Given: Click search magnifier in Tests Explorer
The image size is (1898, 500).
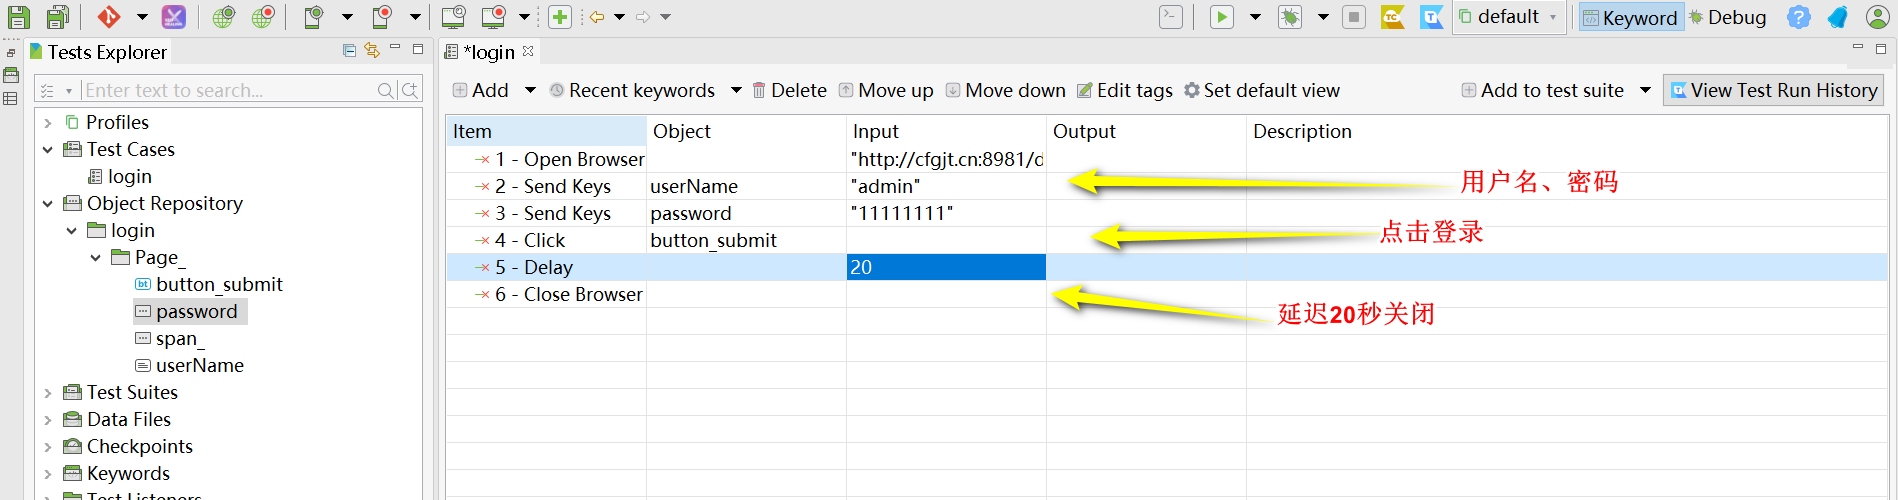Looking at the screenshot, I should pyautogui.click(x=386, y=90).
